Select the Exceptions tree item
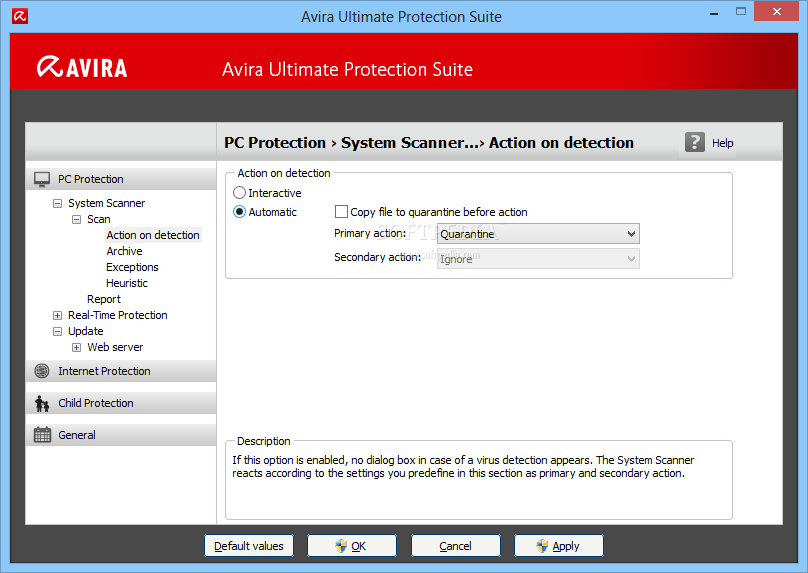This screenshot has height=573, width=808. 132,267
